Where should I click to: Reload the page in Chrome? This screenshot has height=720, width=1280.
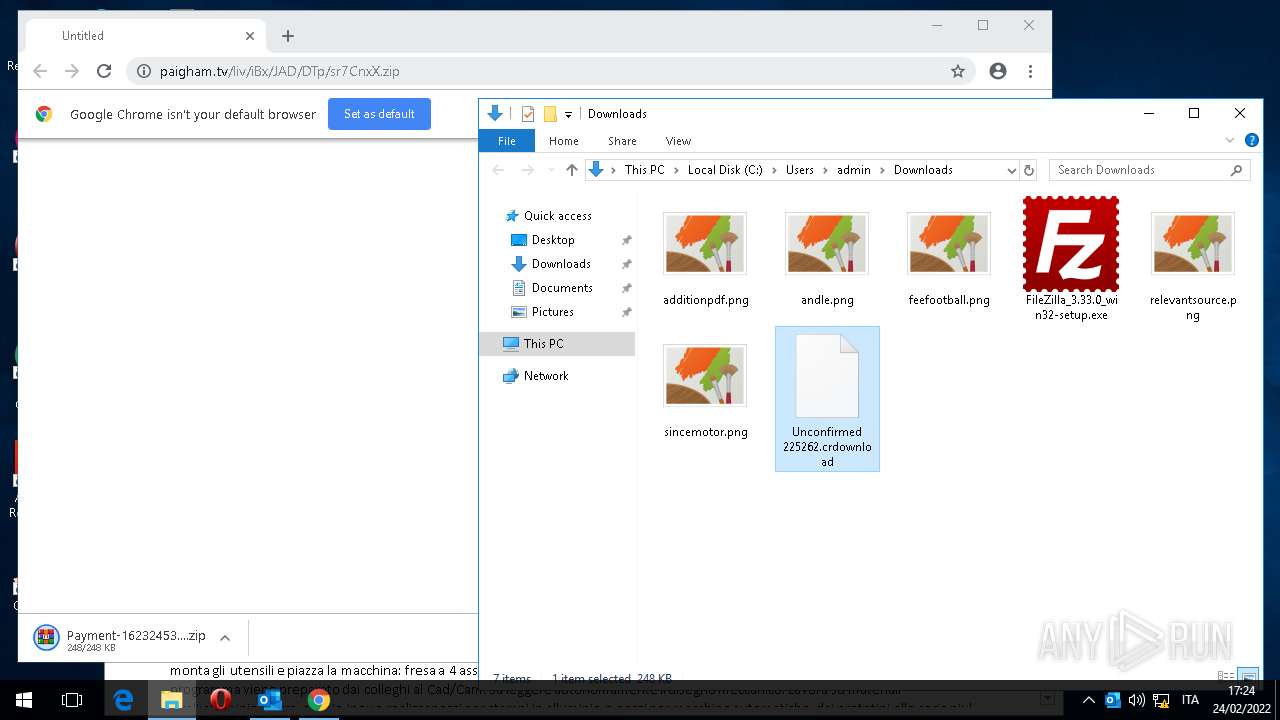(104, 71)
